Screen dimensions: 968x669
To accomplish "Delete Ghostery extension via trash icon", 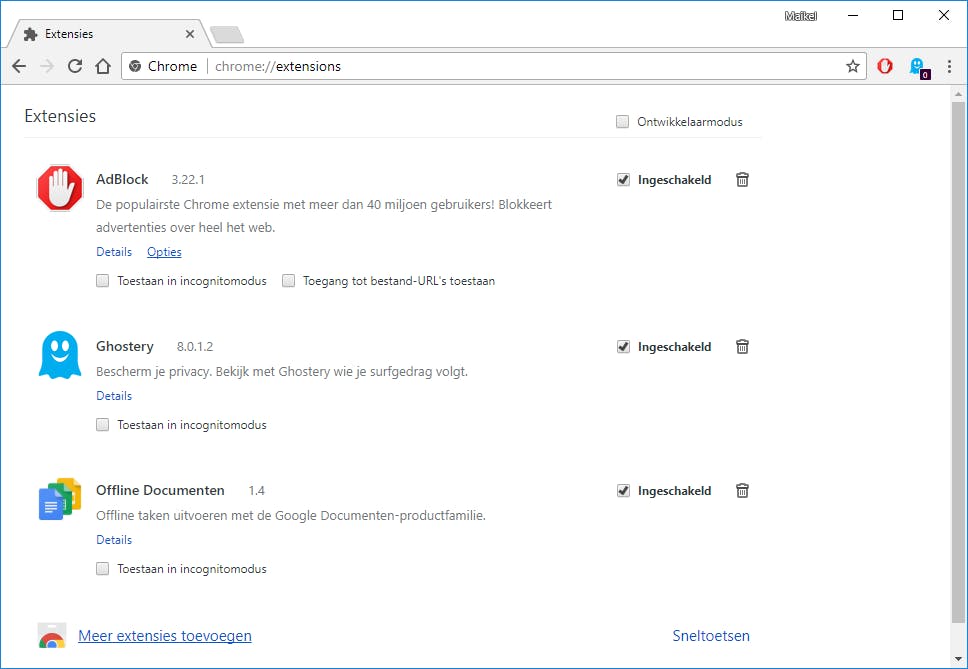I will 742,347.
